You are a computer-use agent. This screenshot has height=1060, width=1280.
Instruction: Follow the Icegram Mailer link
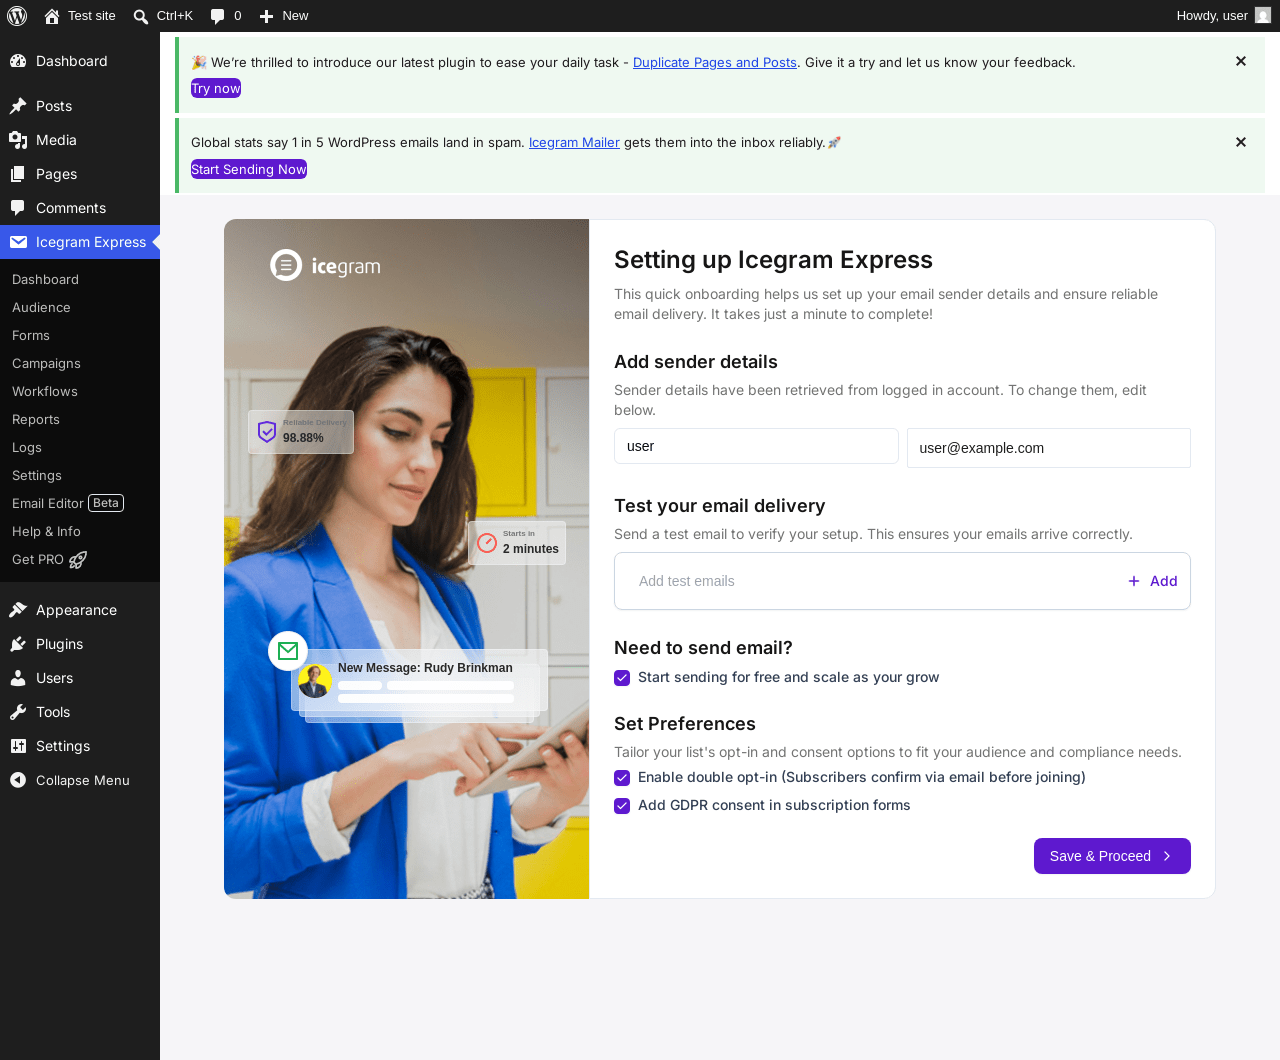(574, 142)
